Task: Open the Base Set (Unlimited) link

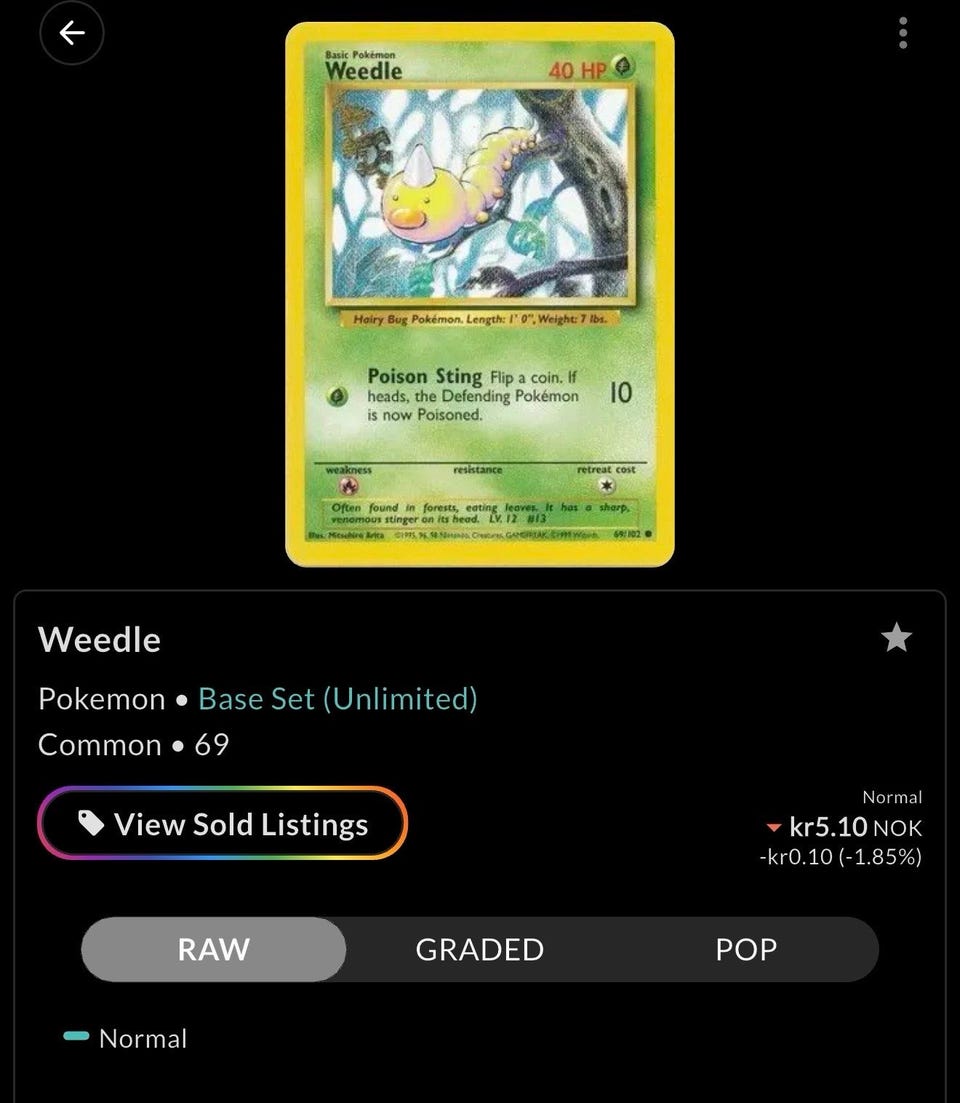Action: (338, 699)
